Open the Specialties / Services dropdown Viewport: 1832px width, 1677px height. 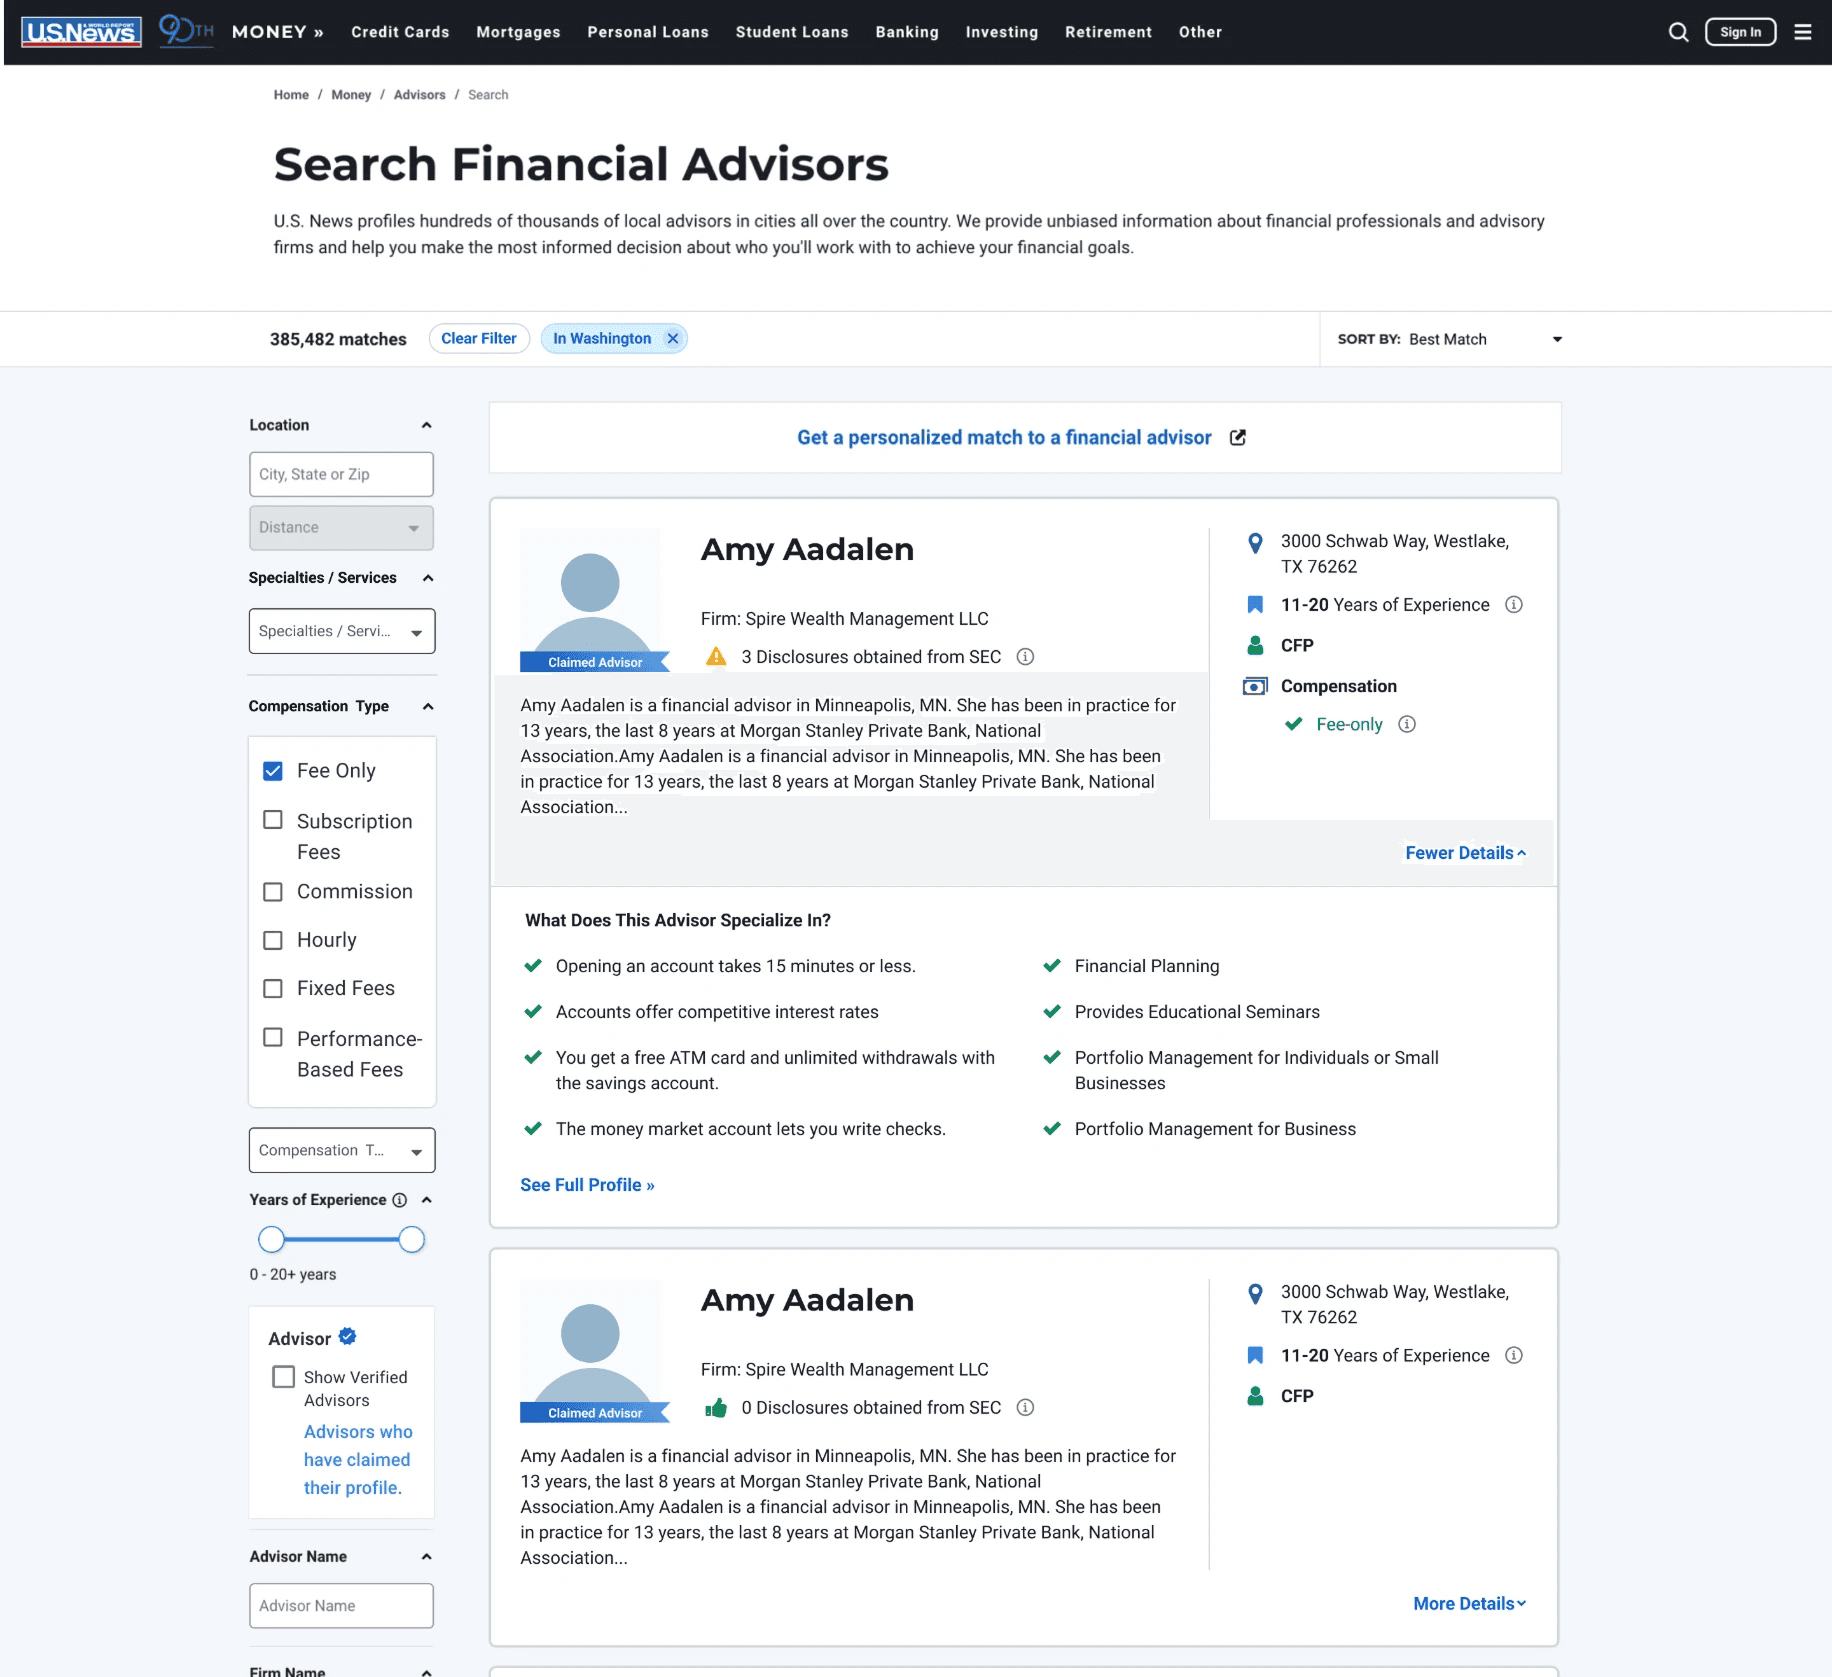342,632
